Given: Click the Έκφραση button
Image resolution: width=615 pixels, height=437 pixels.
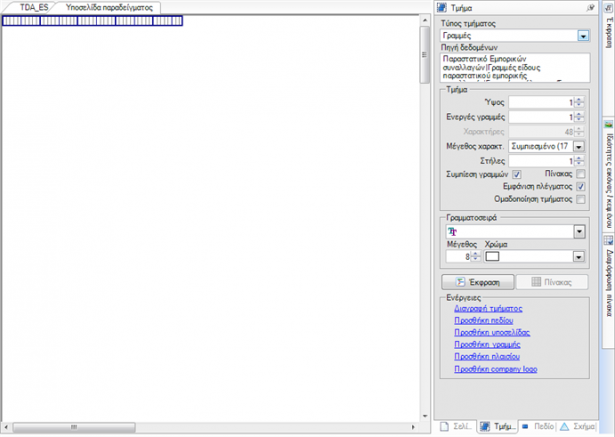Looking at the screenshot, I should (478, 282).
